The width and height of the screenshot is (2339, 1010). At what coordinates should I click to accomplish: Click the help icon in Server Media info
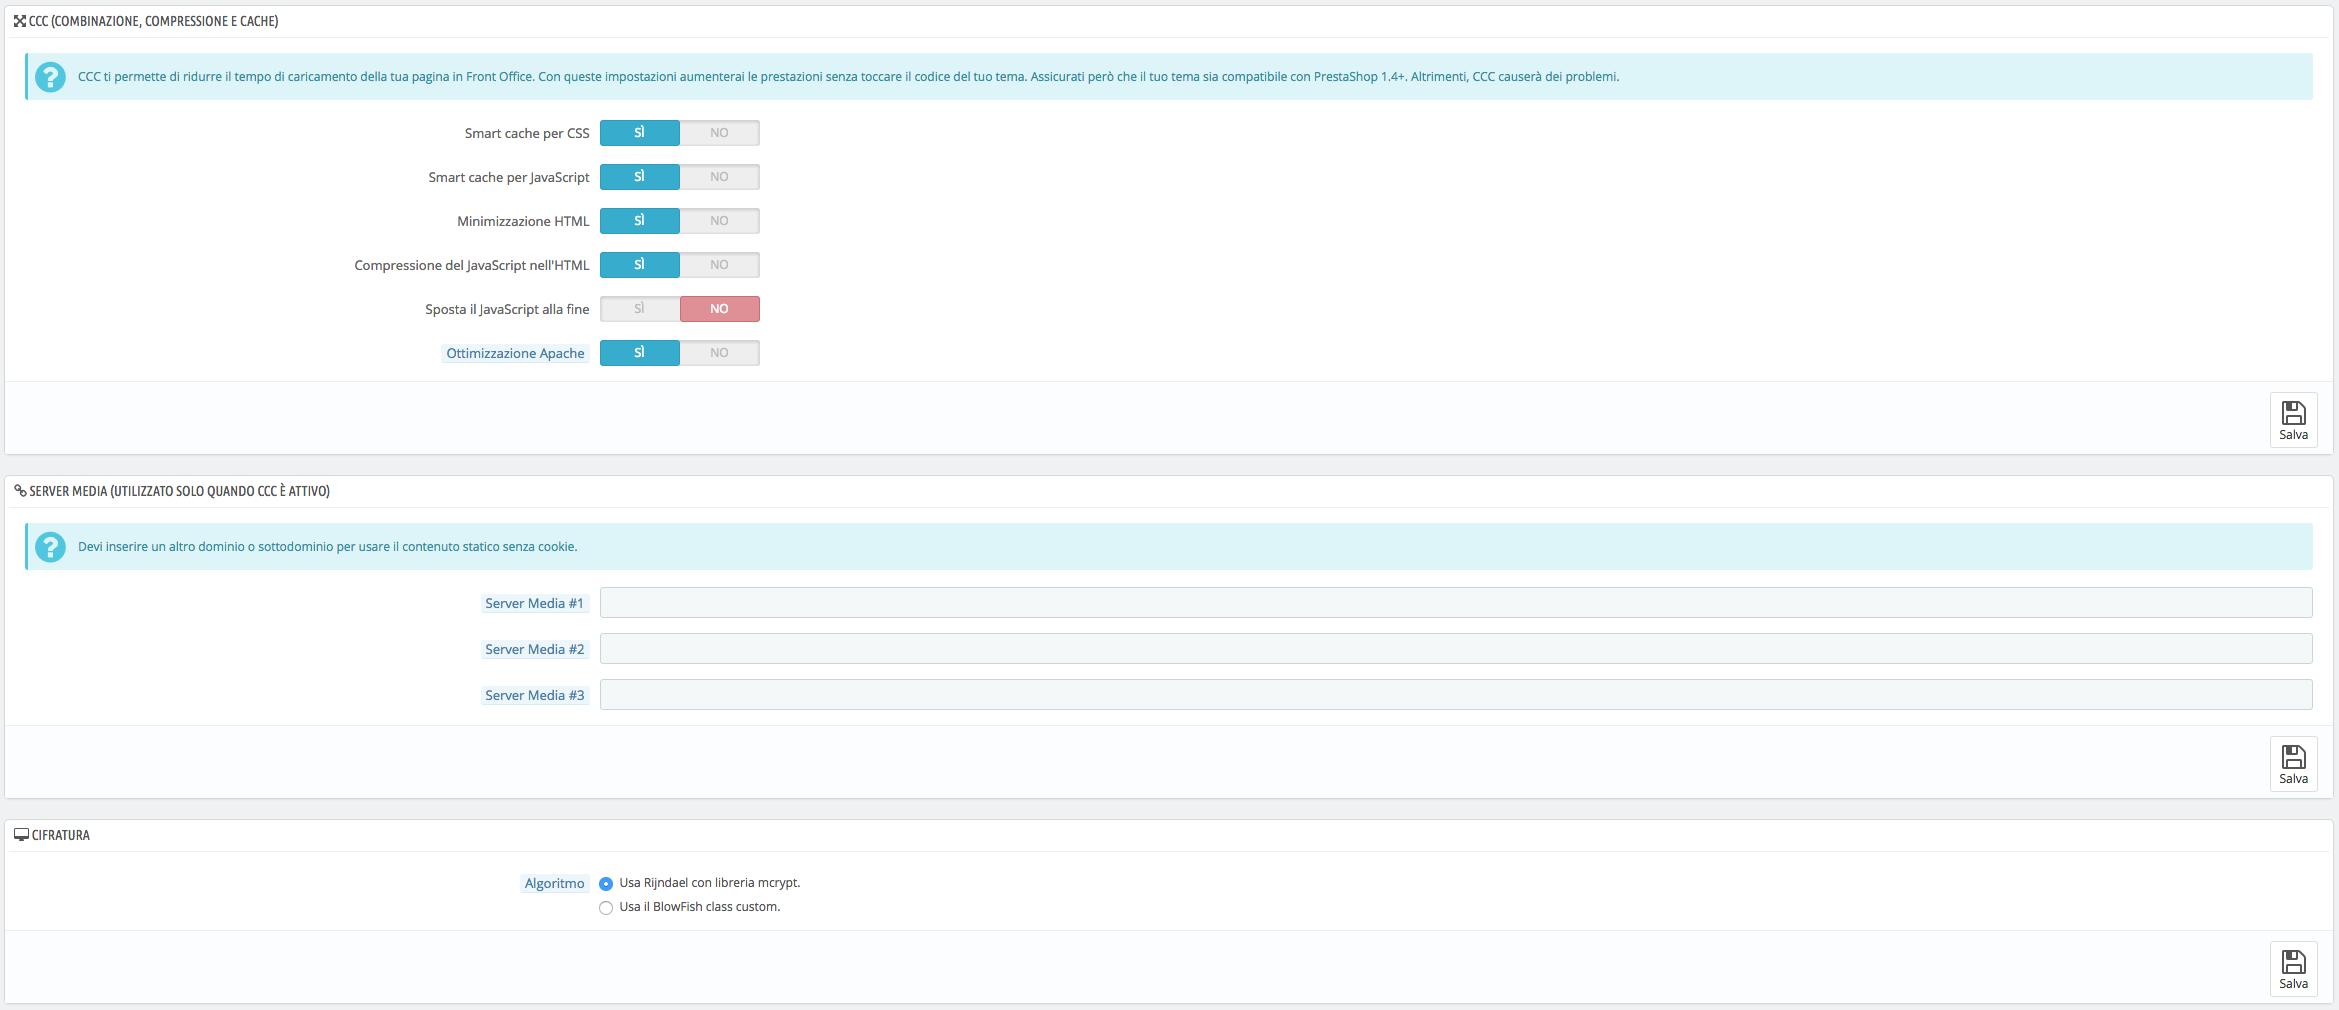tap(50, 547)
